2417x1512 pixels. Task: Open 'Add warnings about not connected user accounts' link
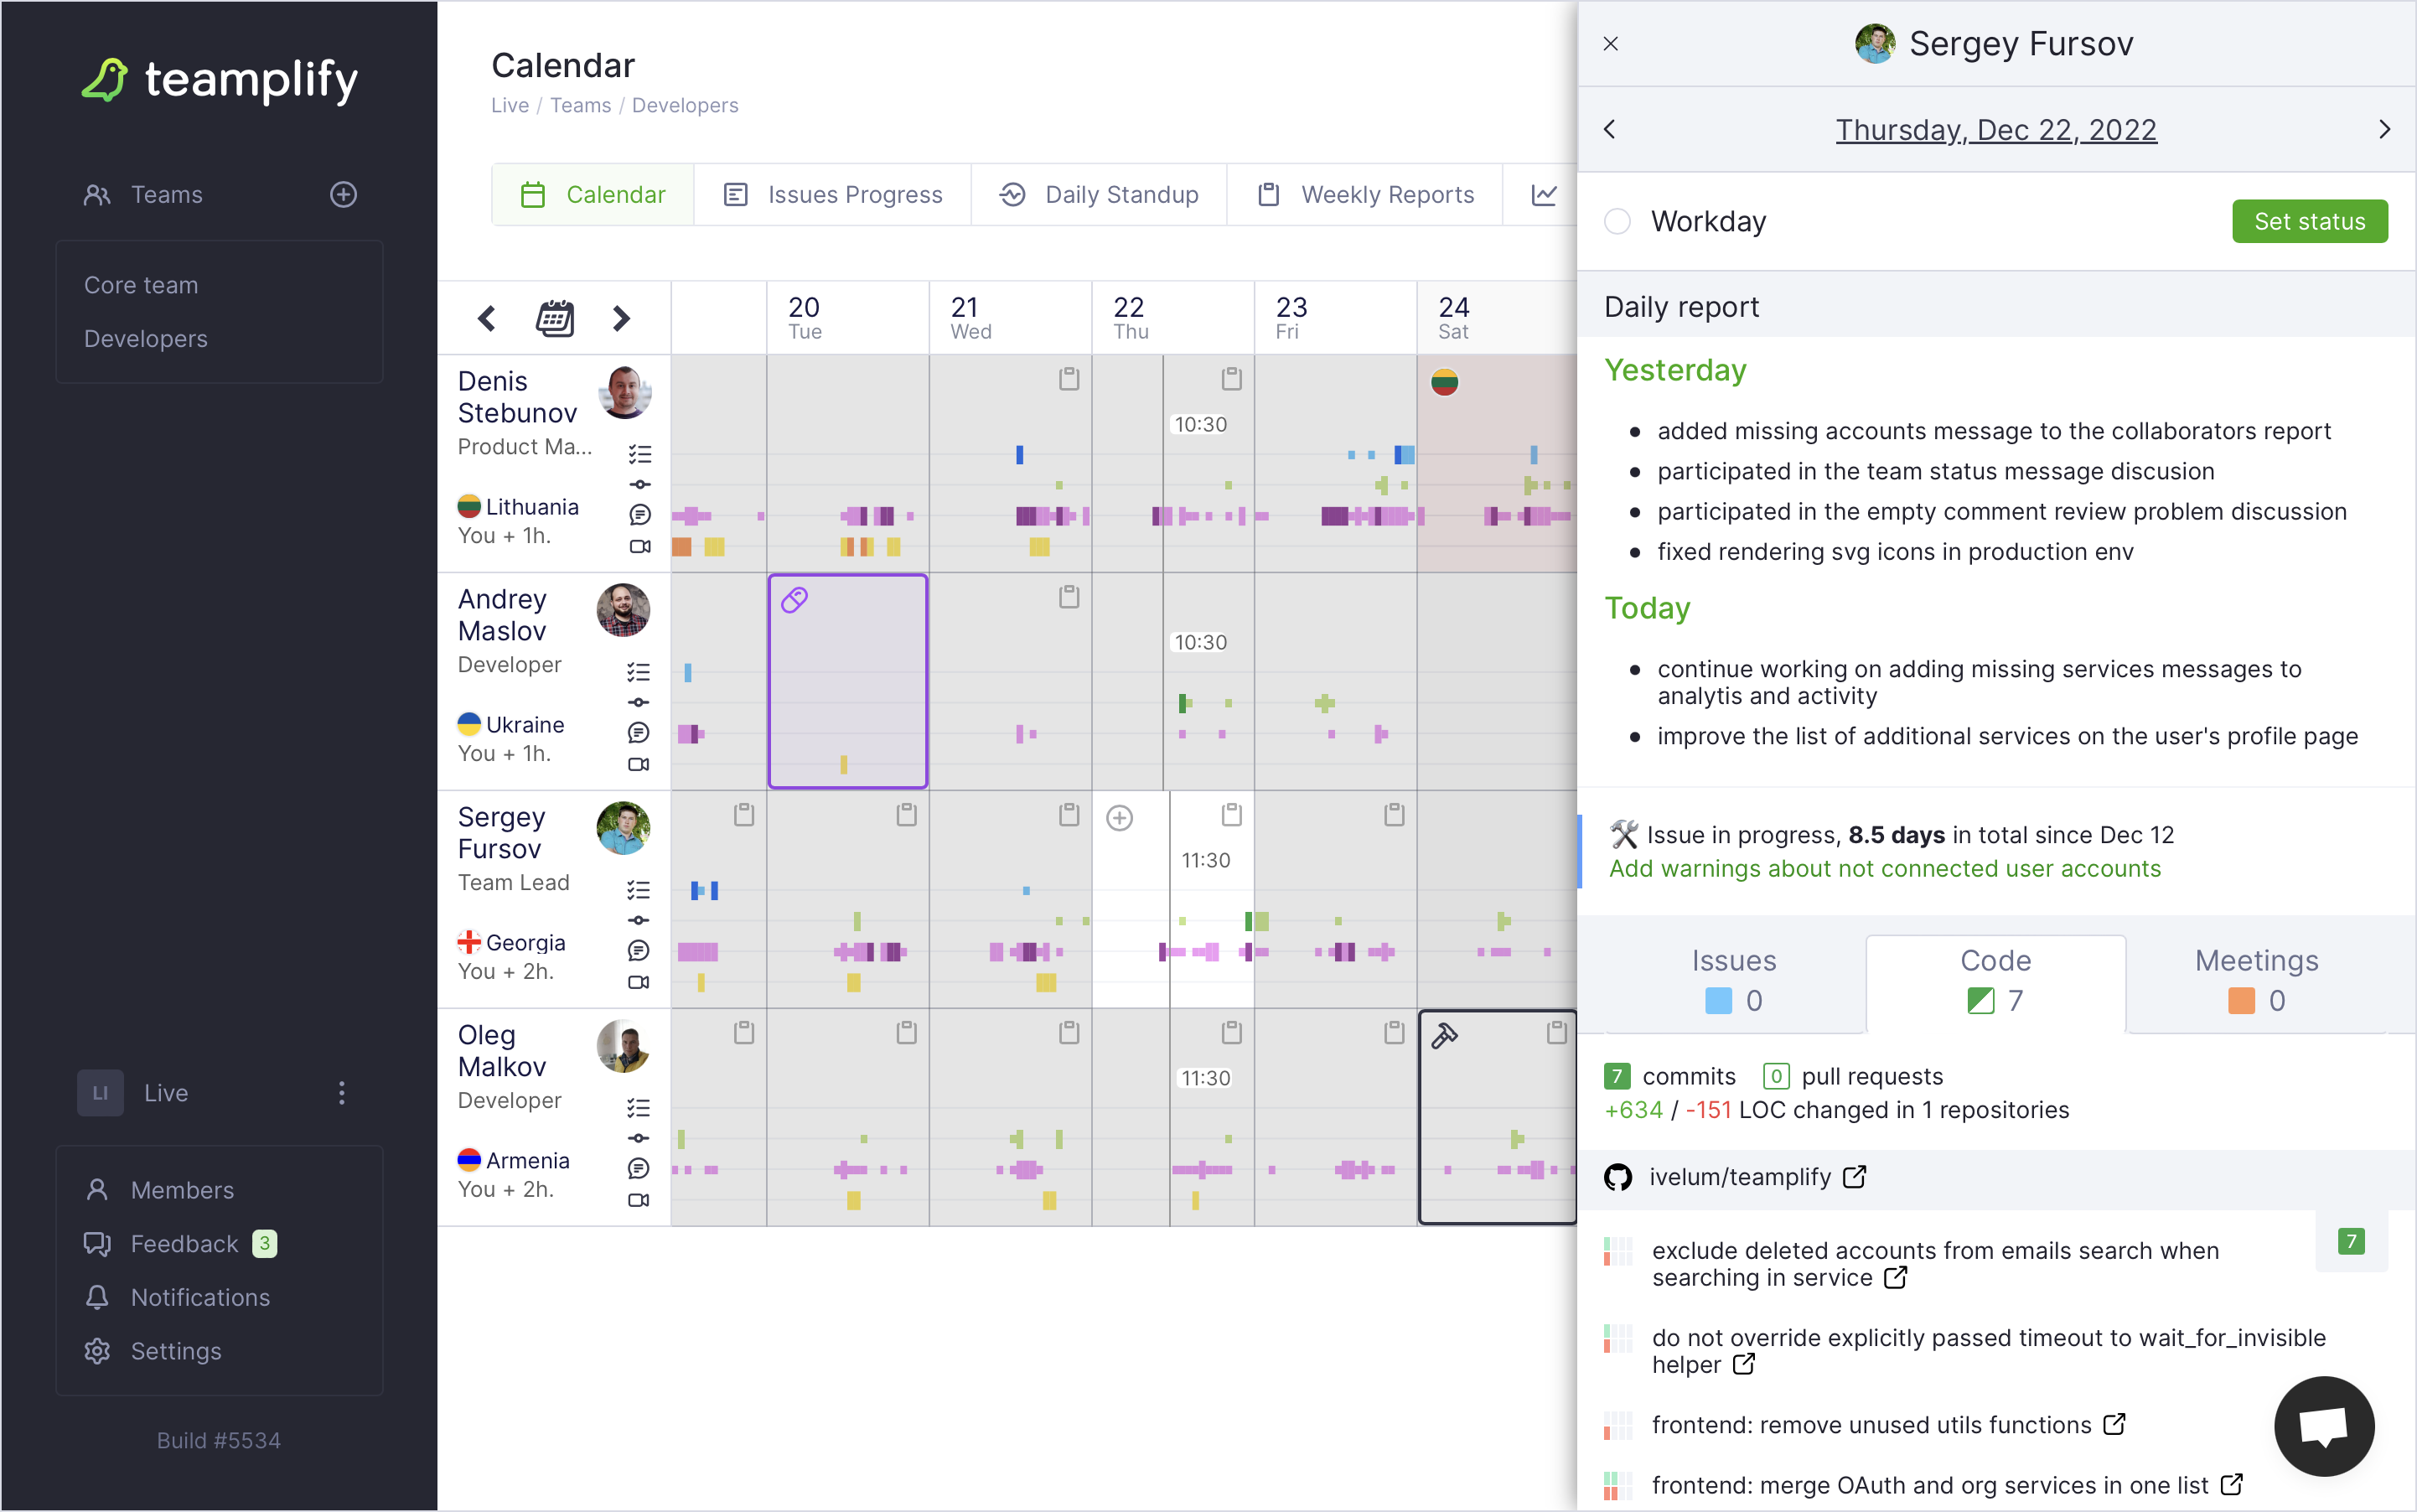pos(1884,868)
